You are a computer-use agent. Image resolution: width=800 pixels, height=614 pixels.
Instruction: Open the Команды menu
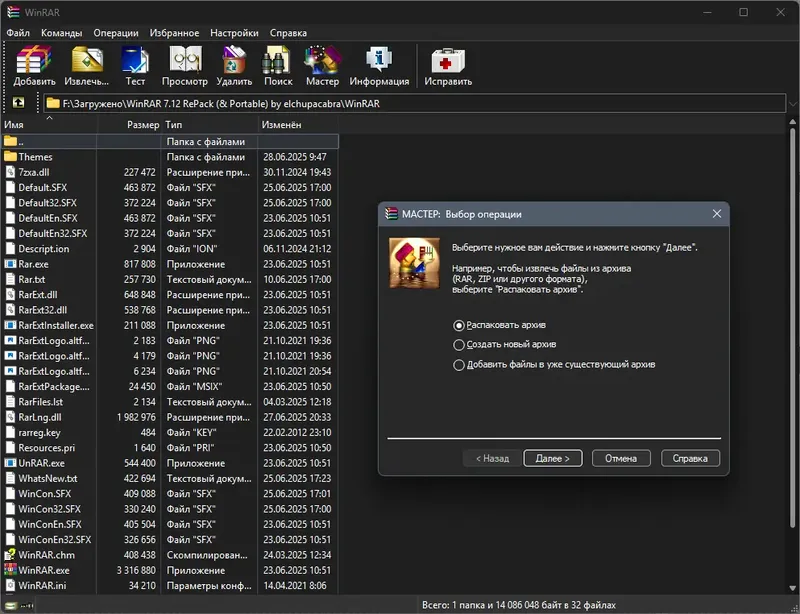click(x=61, y=33)
